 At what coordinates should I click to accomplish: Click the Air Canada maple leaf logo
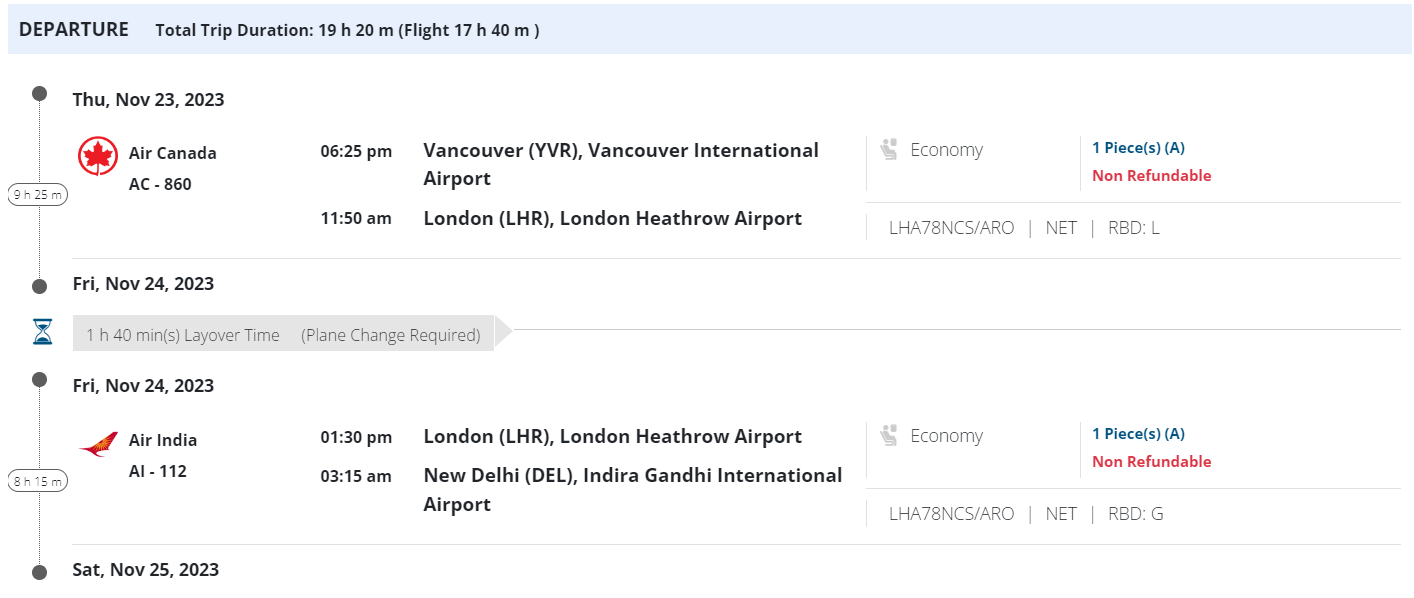(98, 156)
